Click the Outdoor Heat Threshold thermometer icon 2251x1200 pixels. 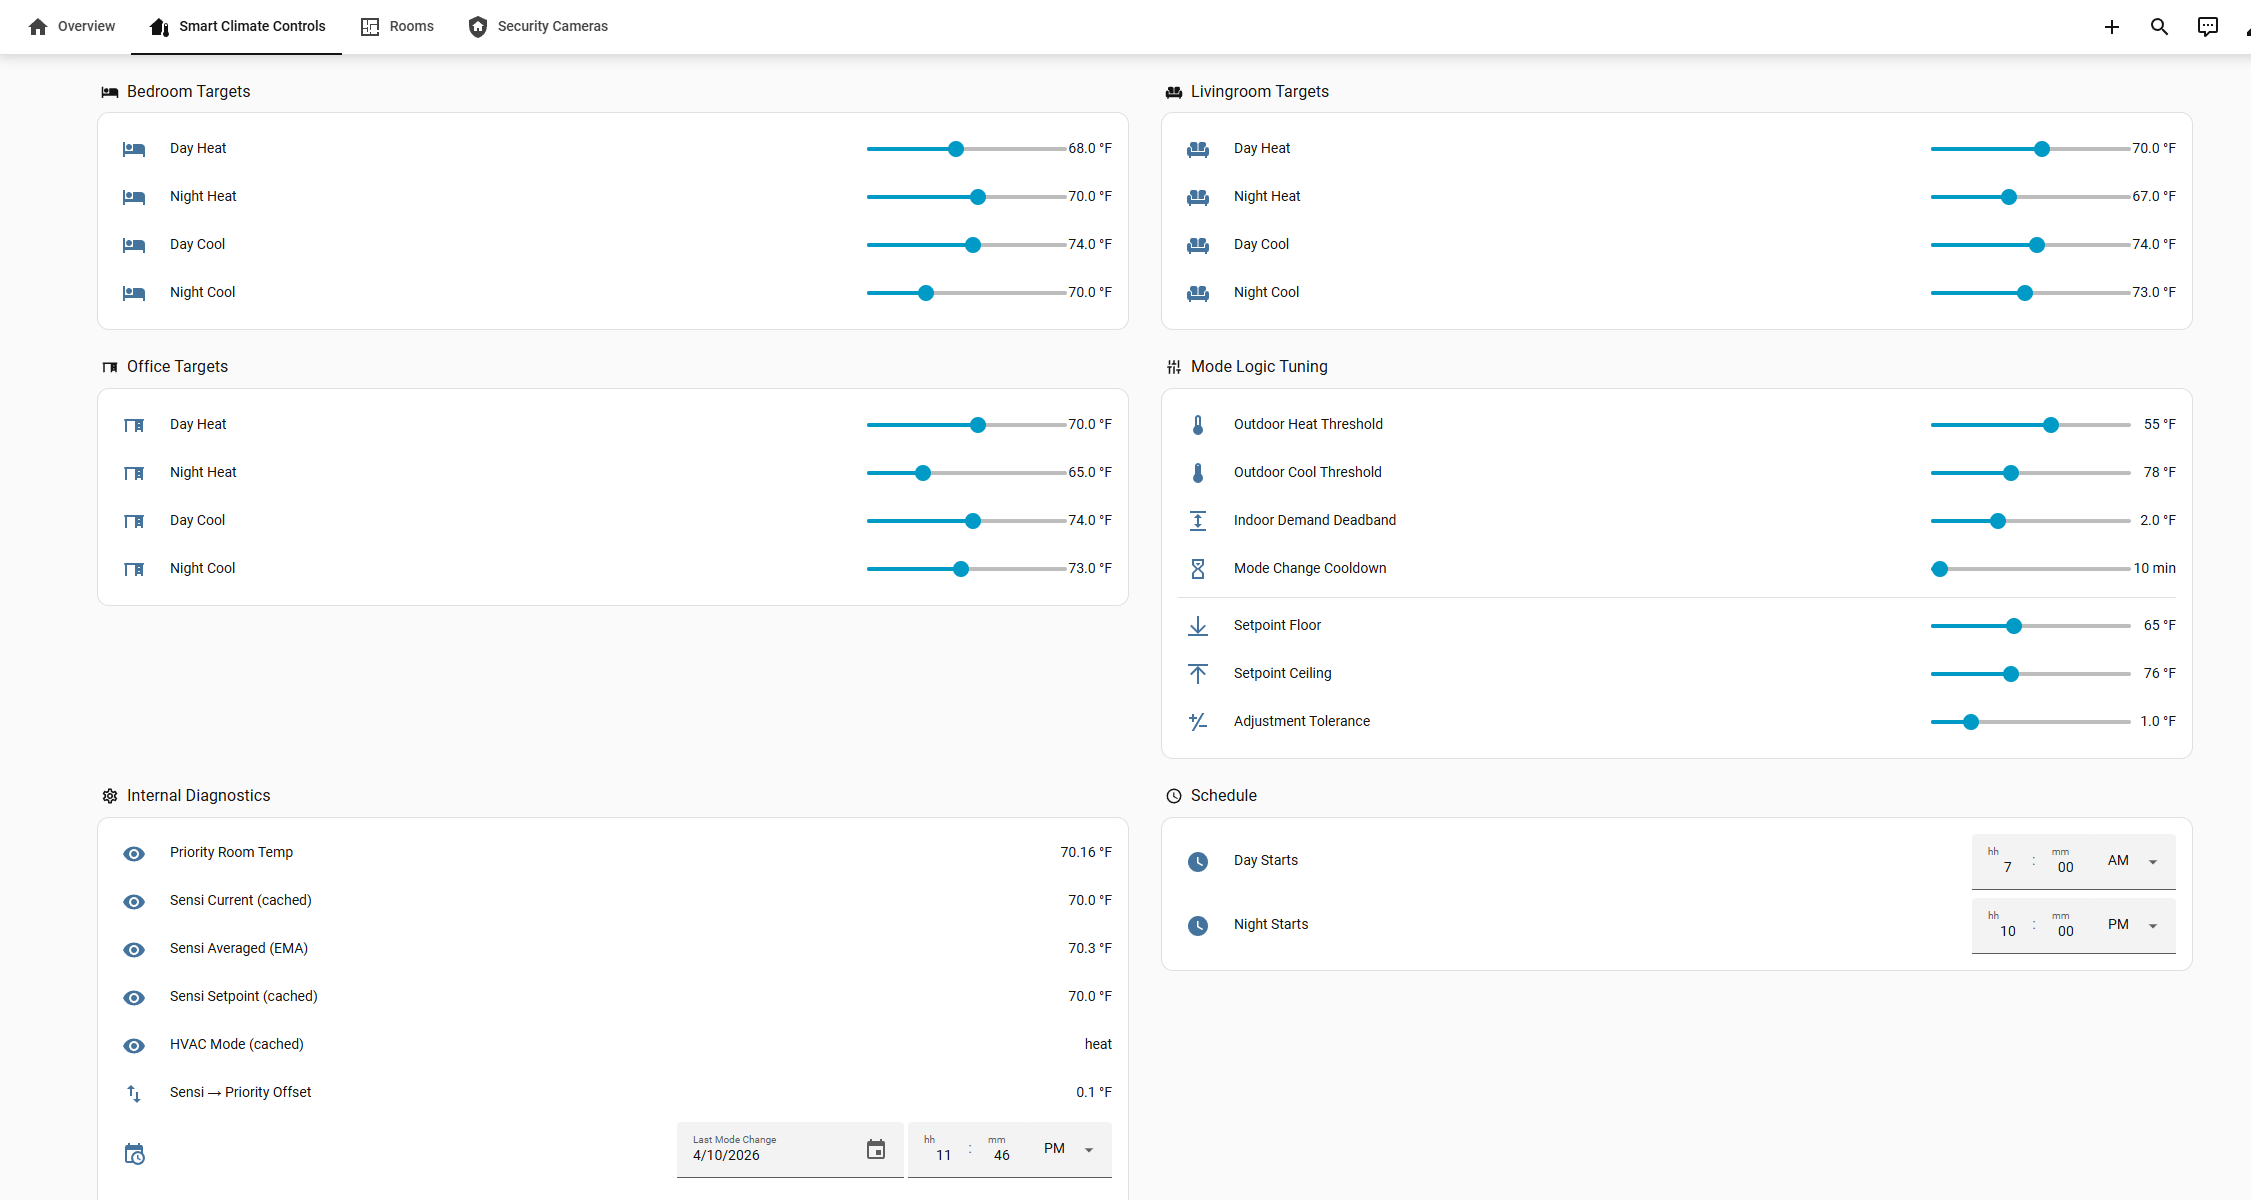click(1197, 425)
